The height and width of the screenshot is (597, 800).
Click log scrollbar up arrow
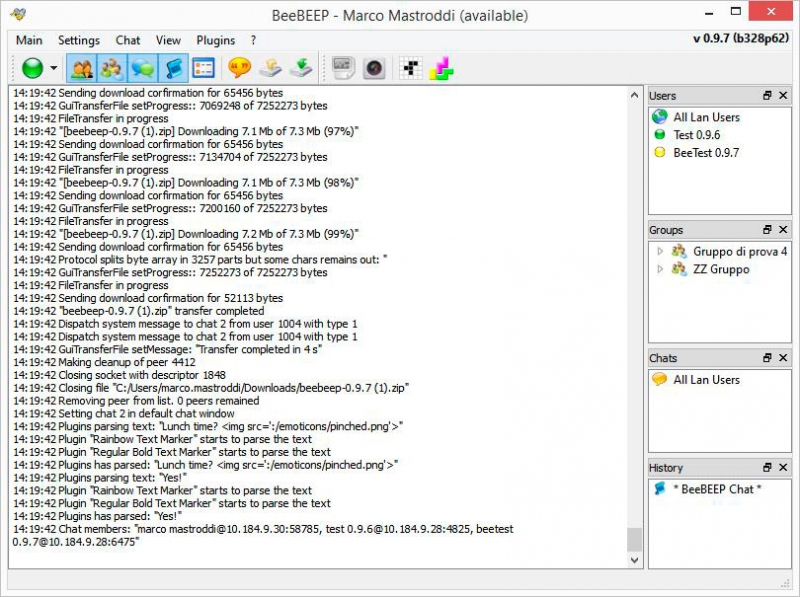tap(634, 95)
